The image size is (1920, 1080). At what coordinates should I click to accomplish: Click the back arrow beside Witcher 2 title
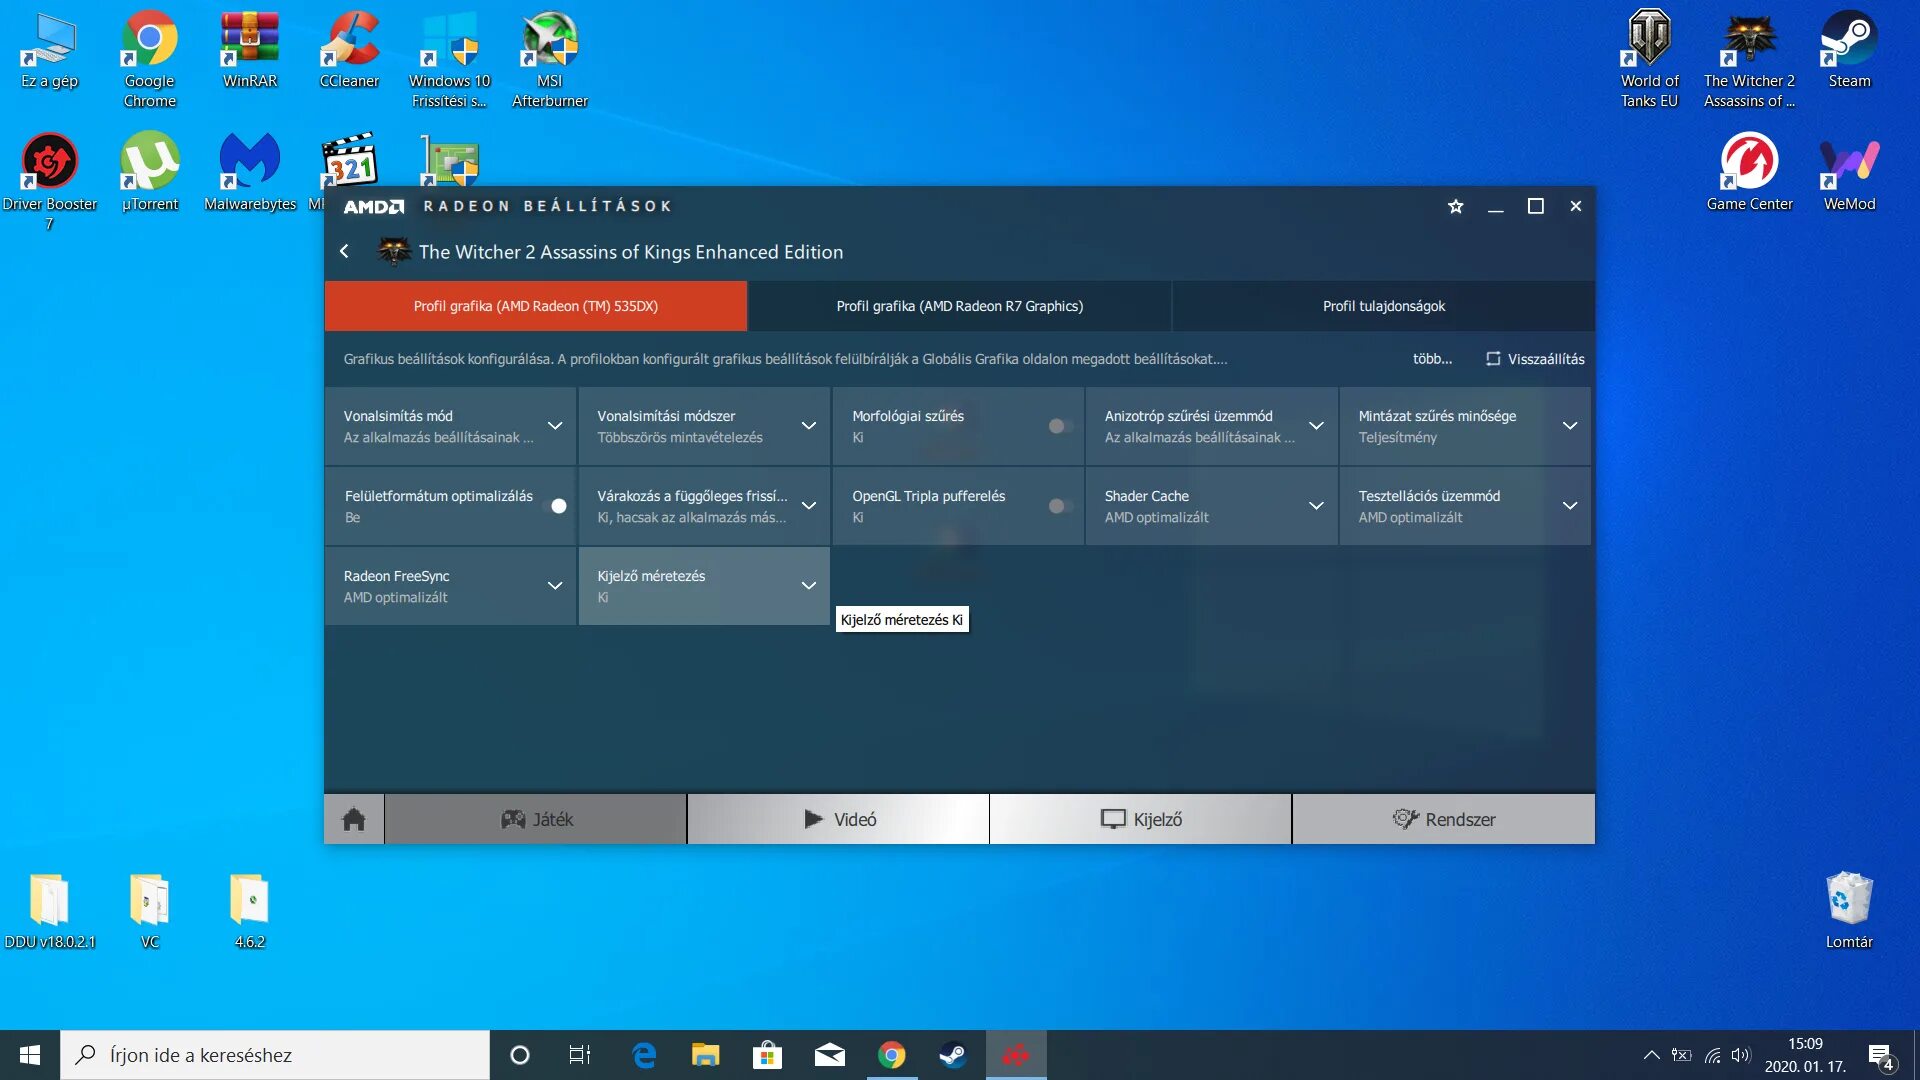click(x=345, y=252)
